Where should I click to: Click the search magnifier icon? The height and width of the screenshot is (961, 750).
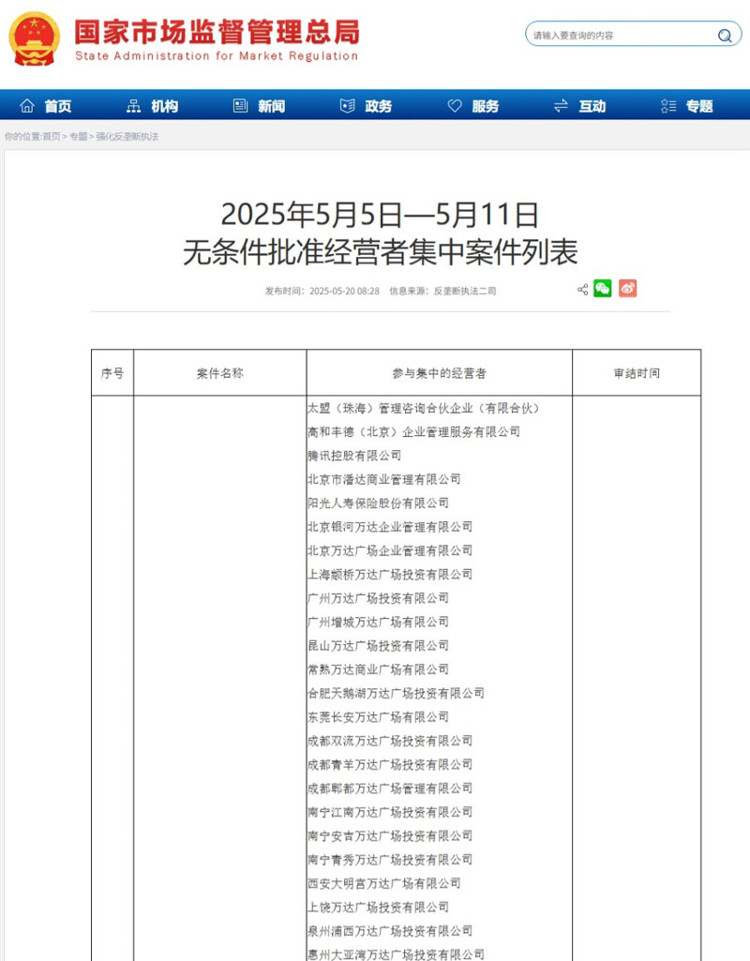click(x=725, y=36)
